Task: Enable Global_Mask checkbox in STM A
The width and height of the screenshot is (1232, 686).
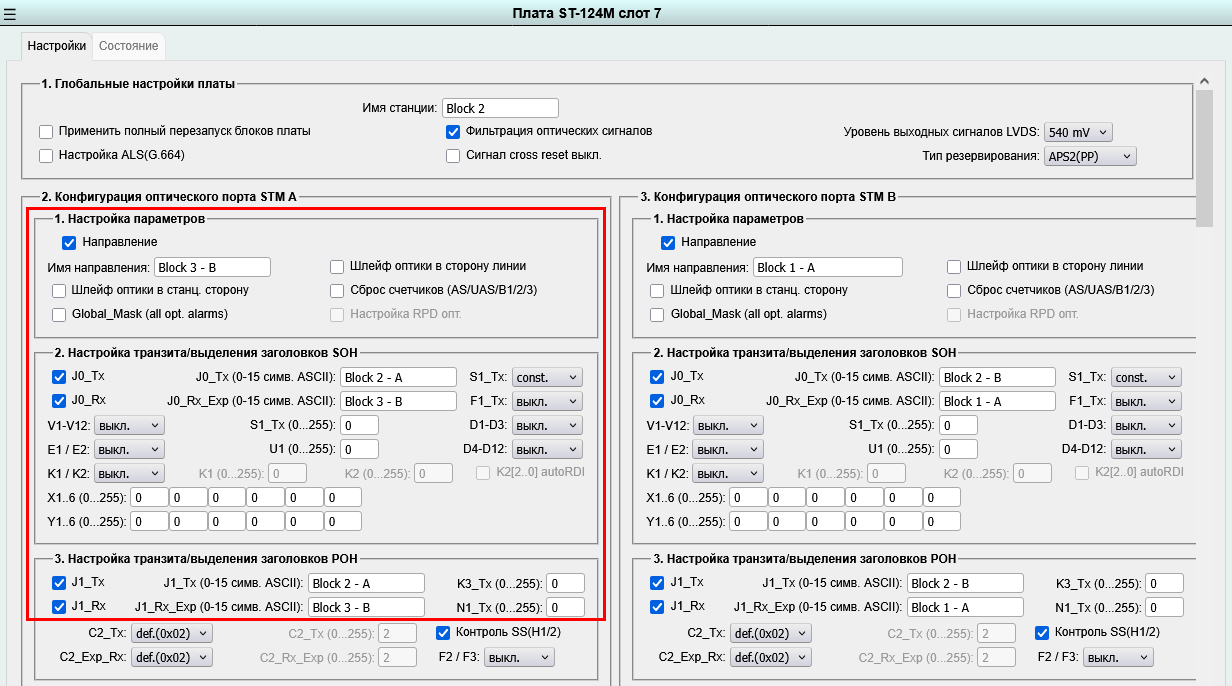Action: (x=59, y=315)
